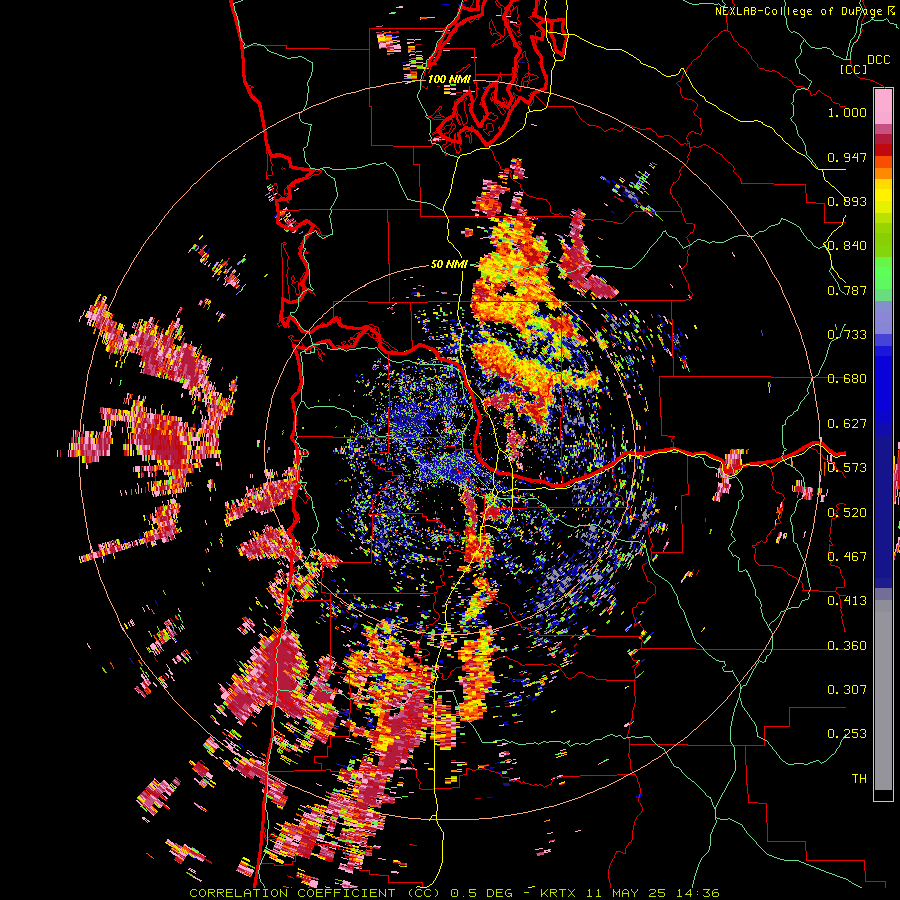Select the 0.413 scale value

tap(847, 601)
